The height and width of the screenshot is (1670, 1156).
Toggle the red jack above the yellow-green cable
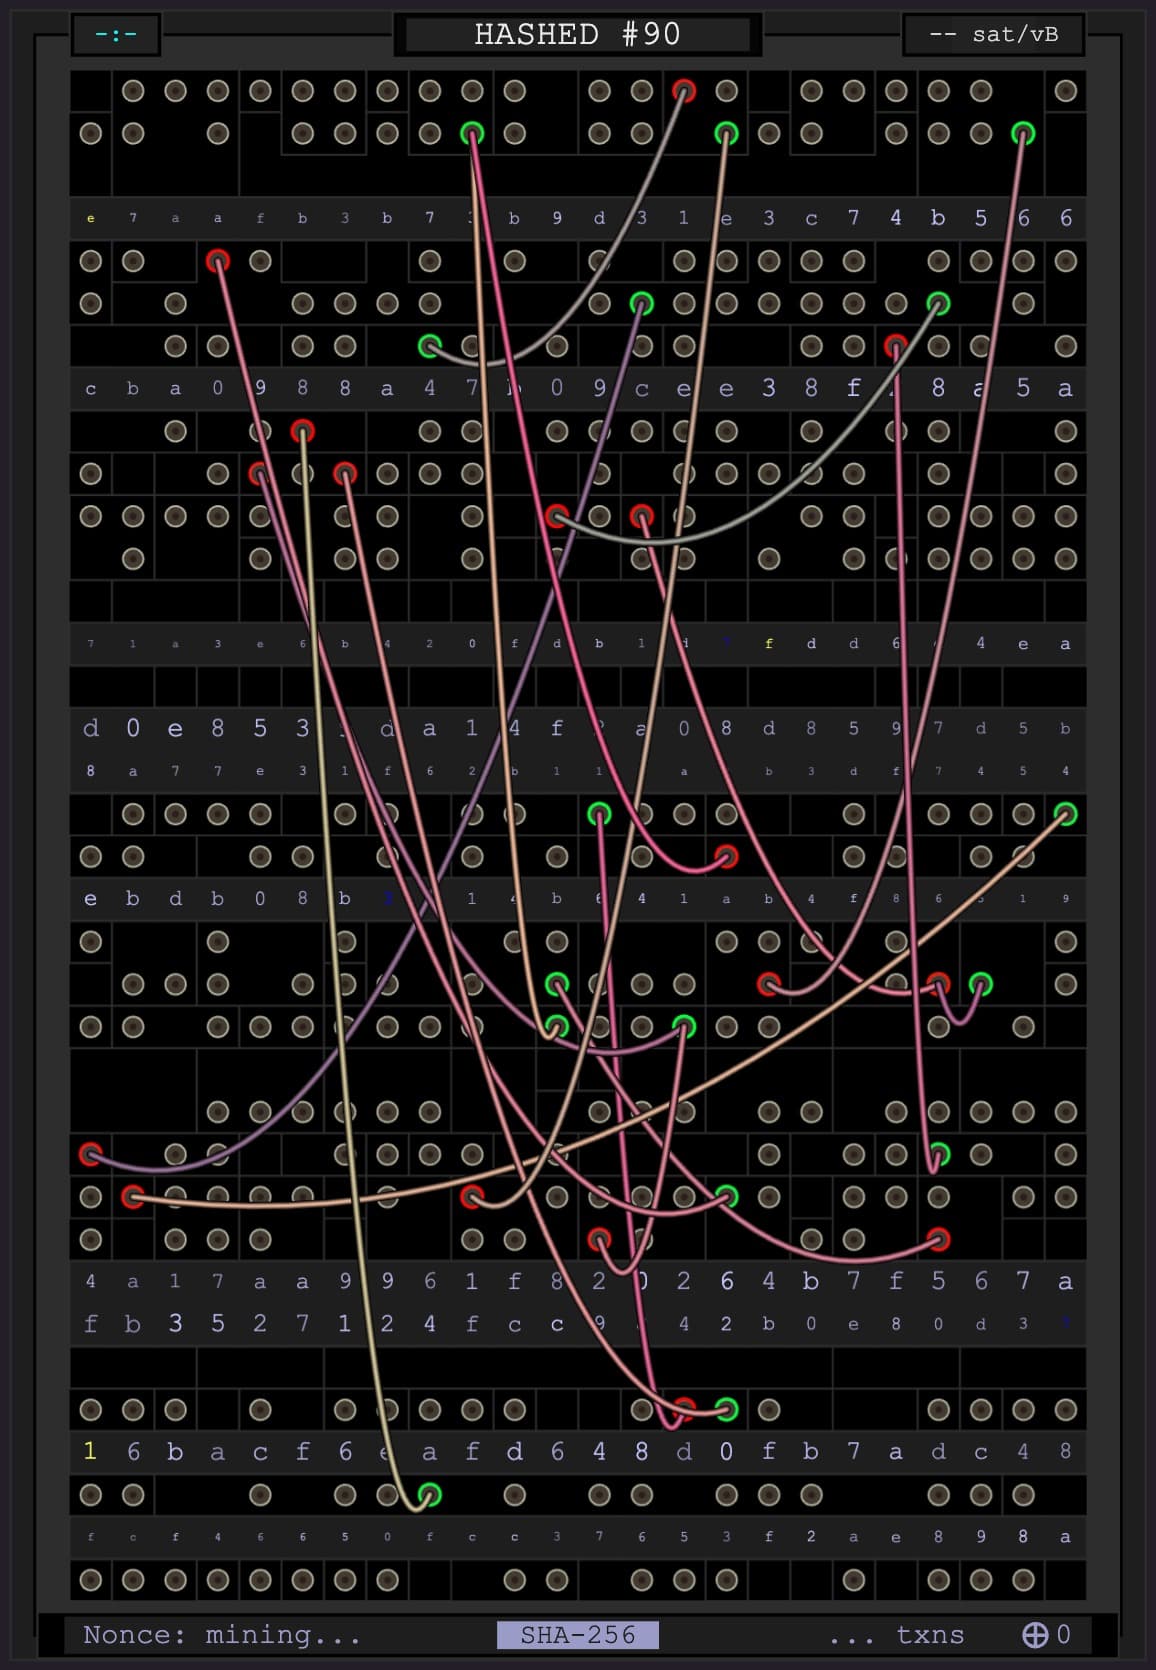(302, 431)
